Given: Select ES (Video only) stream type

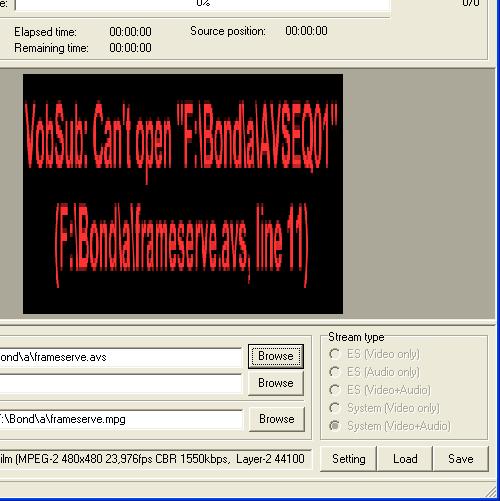Looking at the screenshot, I should (x=374, y=354).
